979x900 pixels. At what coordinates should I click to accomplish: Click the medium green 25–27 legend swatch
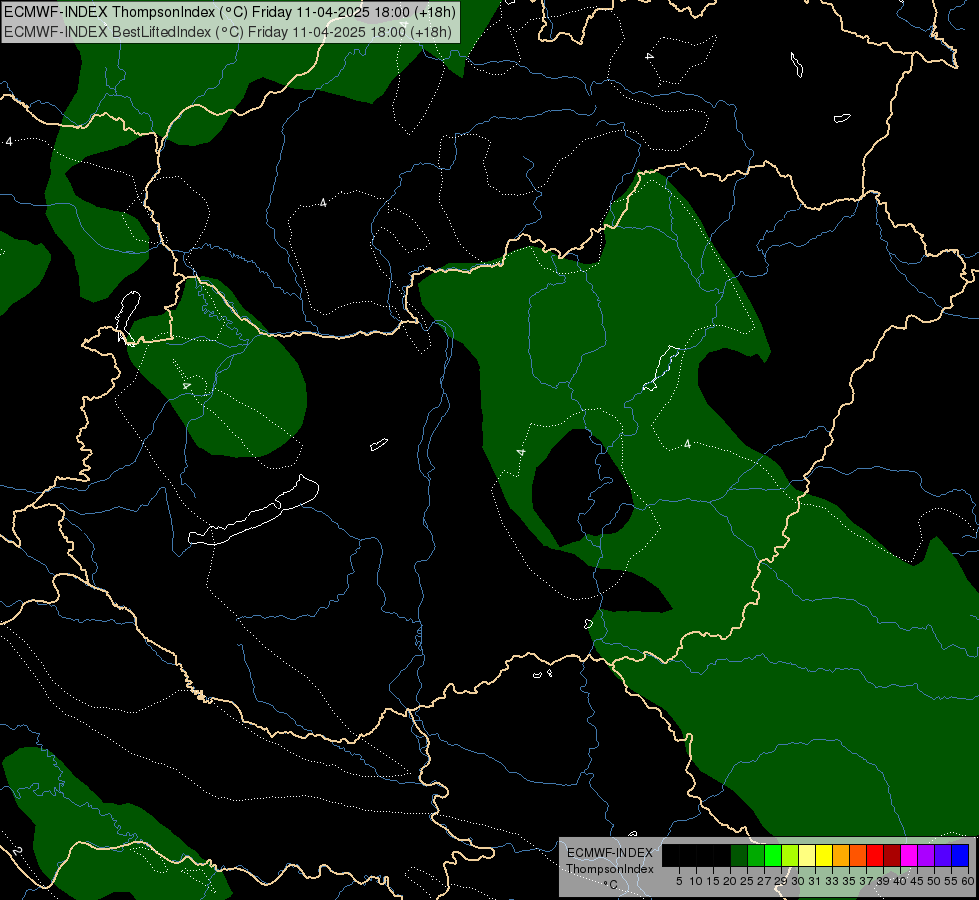tap(756, 855)
